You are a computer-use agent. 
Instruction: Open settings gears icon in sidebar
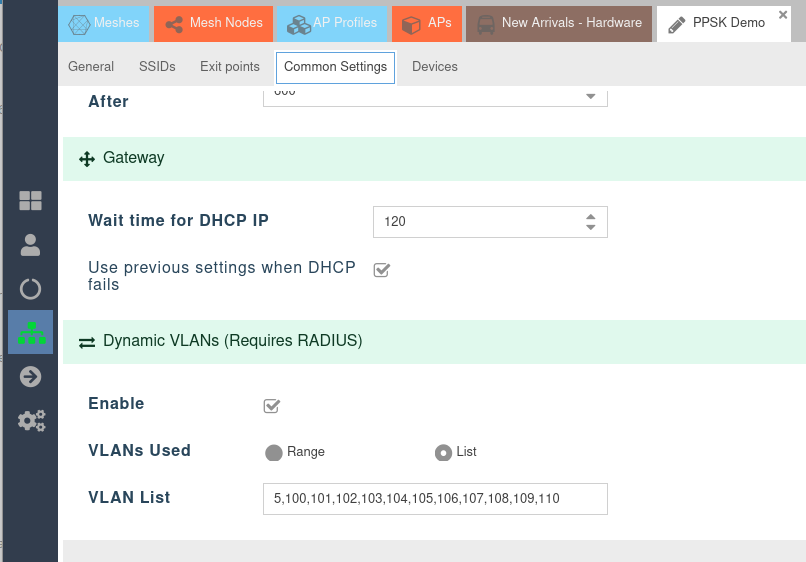click(x=31, y=420)
